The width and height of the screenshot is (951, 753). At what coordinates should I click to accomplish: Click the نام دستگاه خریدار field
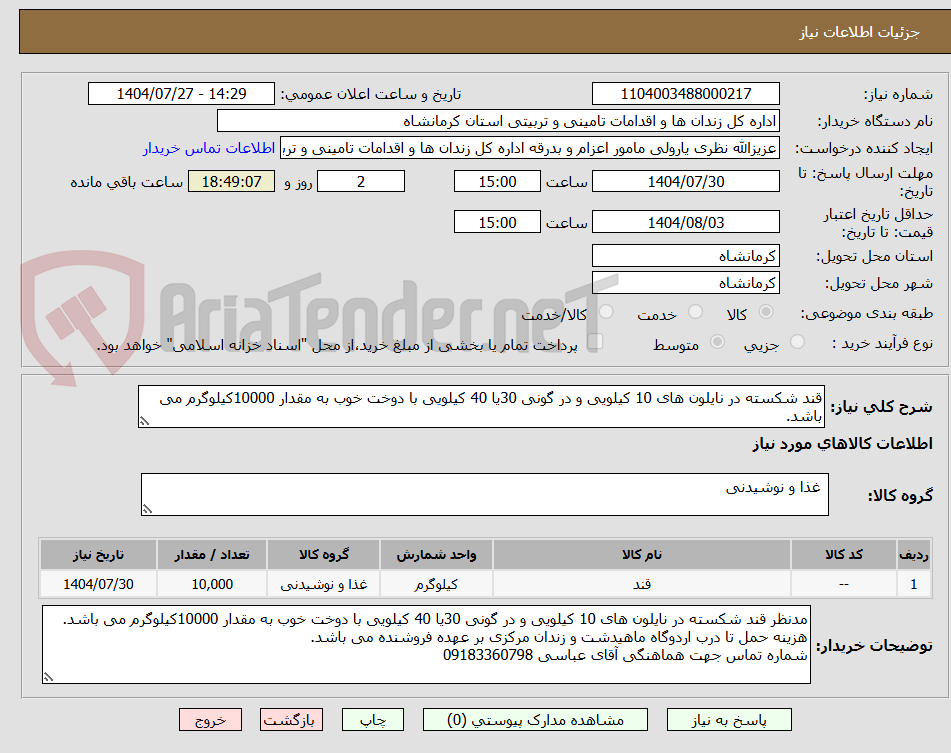(x=498, y=121)
